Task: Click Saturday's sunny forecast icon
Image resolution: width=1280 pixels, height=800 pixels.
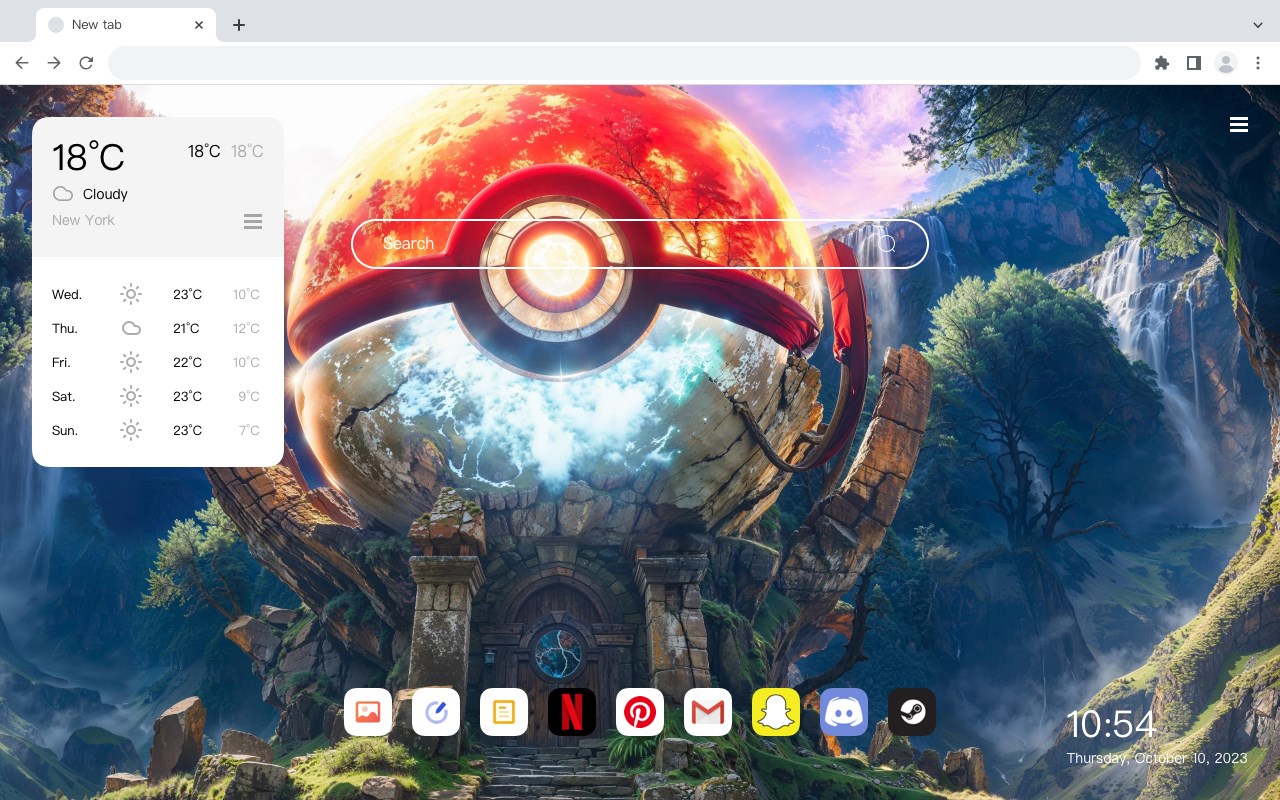Action: (x=131, y=396)
